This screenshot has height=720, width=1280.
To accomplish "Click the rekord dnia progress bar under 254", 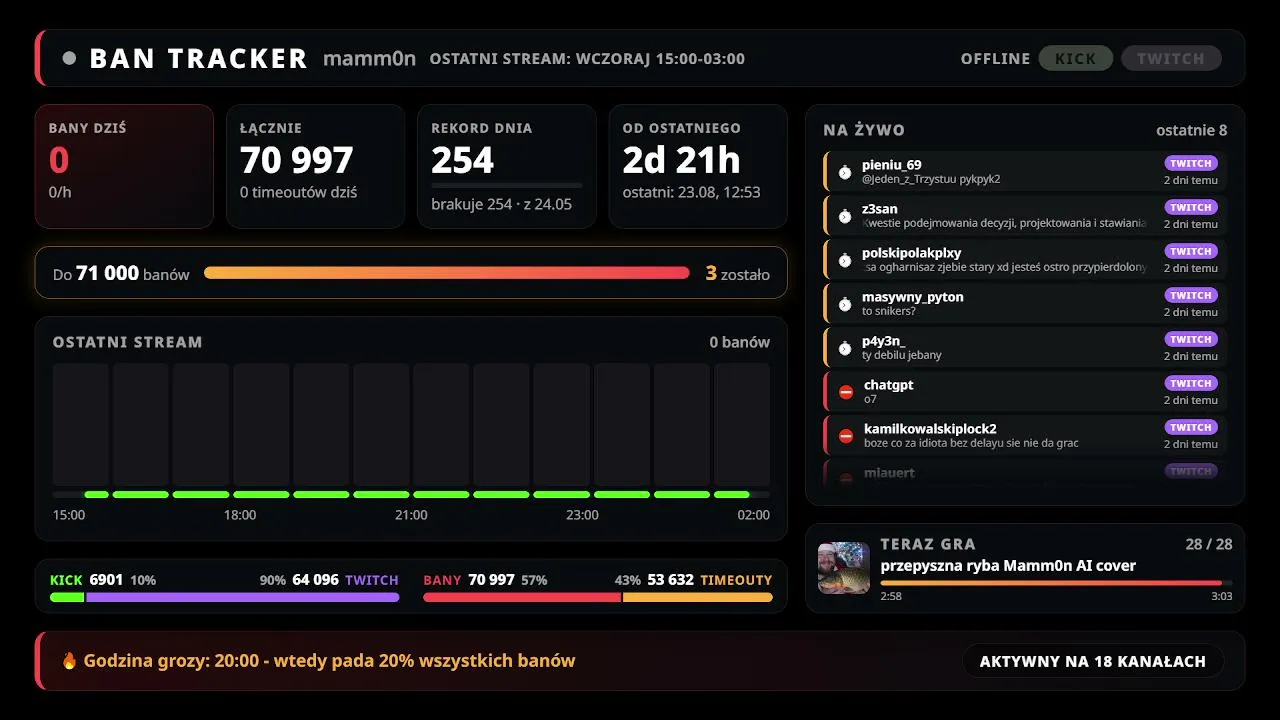I will point(507,185).
